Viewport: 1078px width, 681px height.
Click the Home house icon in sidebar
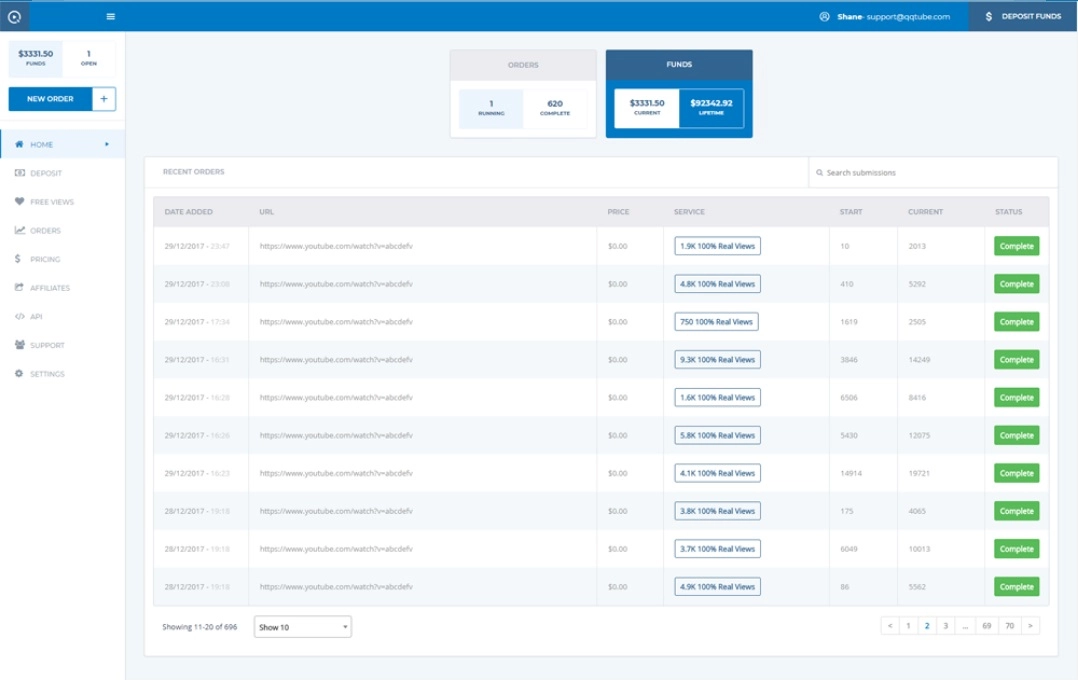pos(19,144)
